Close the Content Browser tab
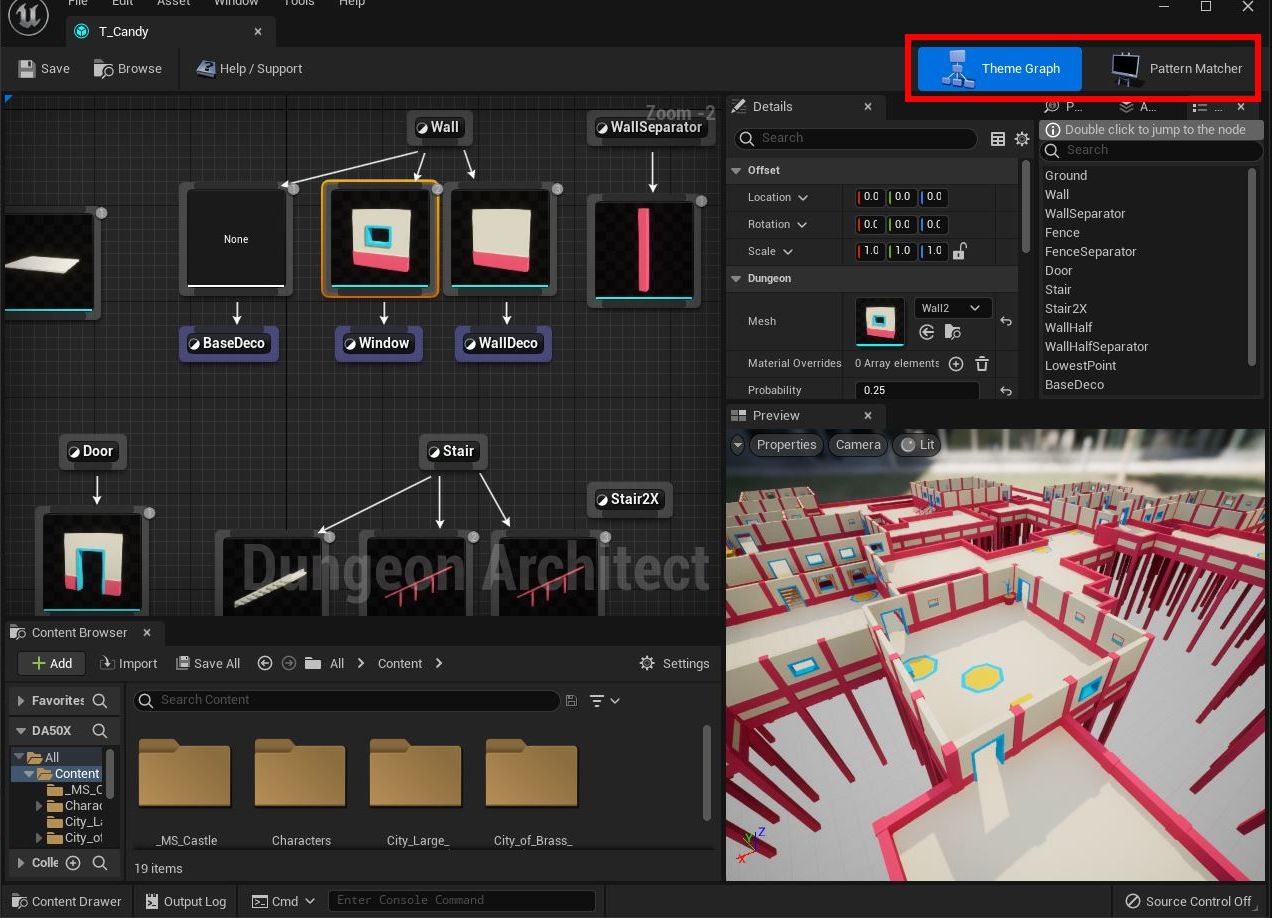This screenshot has height=918, width=1272. 146,633
